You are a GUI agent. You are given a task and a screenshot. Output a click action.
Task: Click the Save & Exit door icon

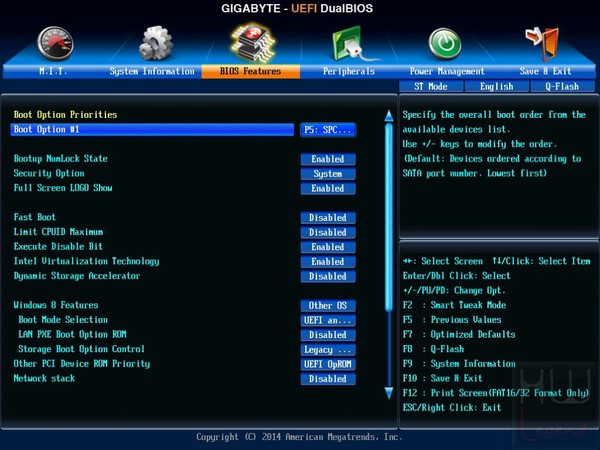(543, 44)
